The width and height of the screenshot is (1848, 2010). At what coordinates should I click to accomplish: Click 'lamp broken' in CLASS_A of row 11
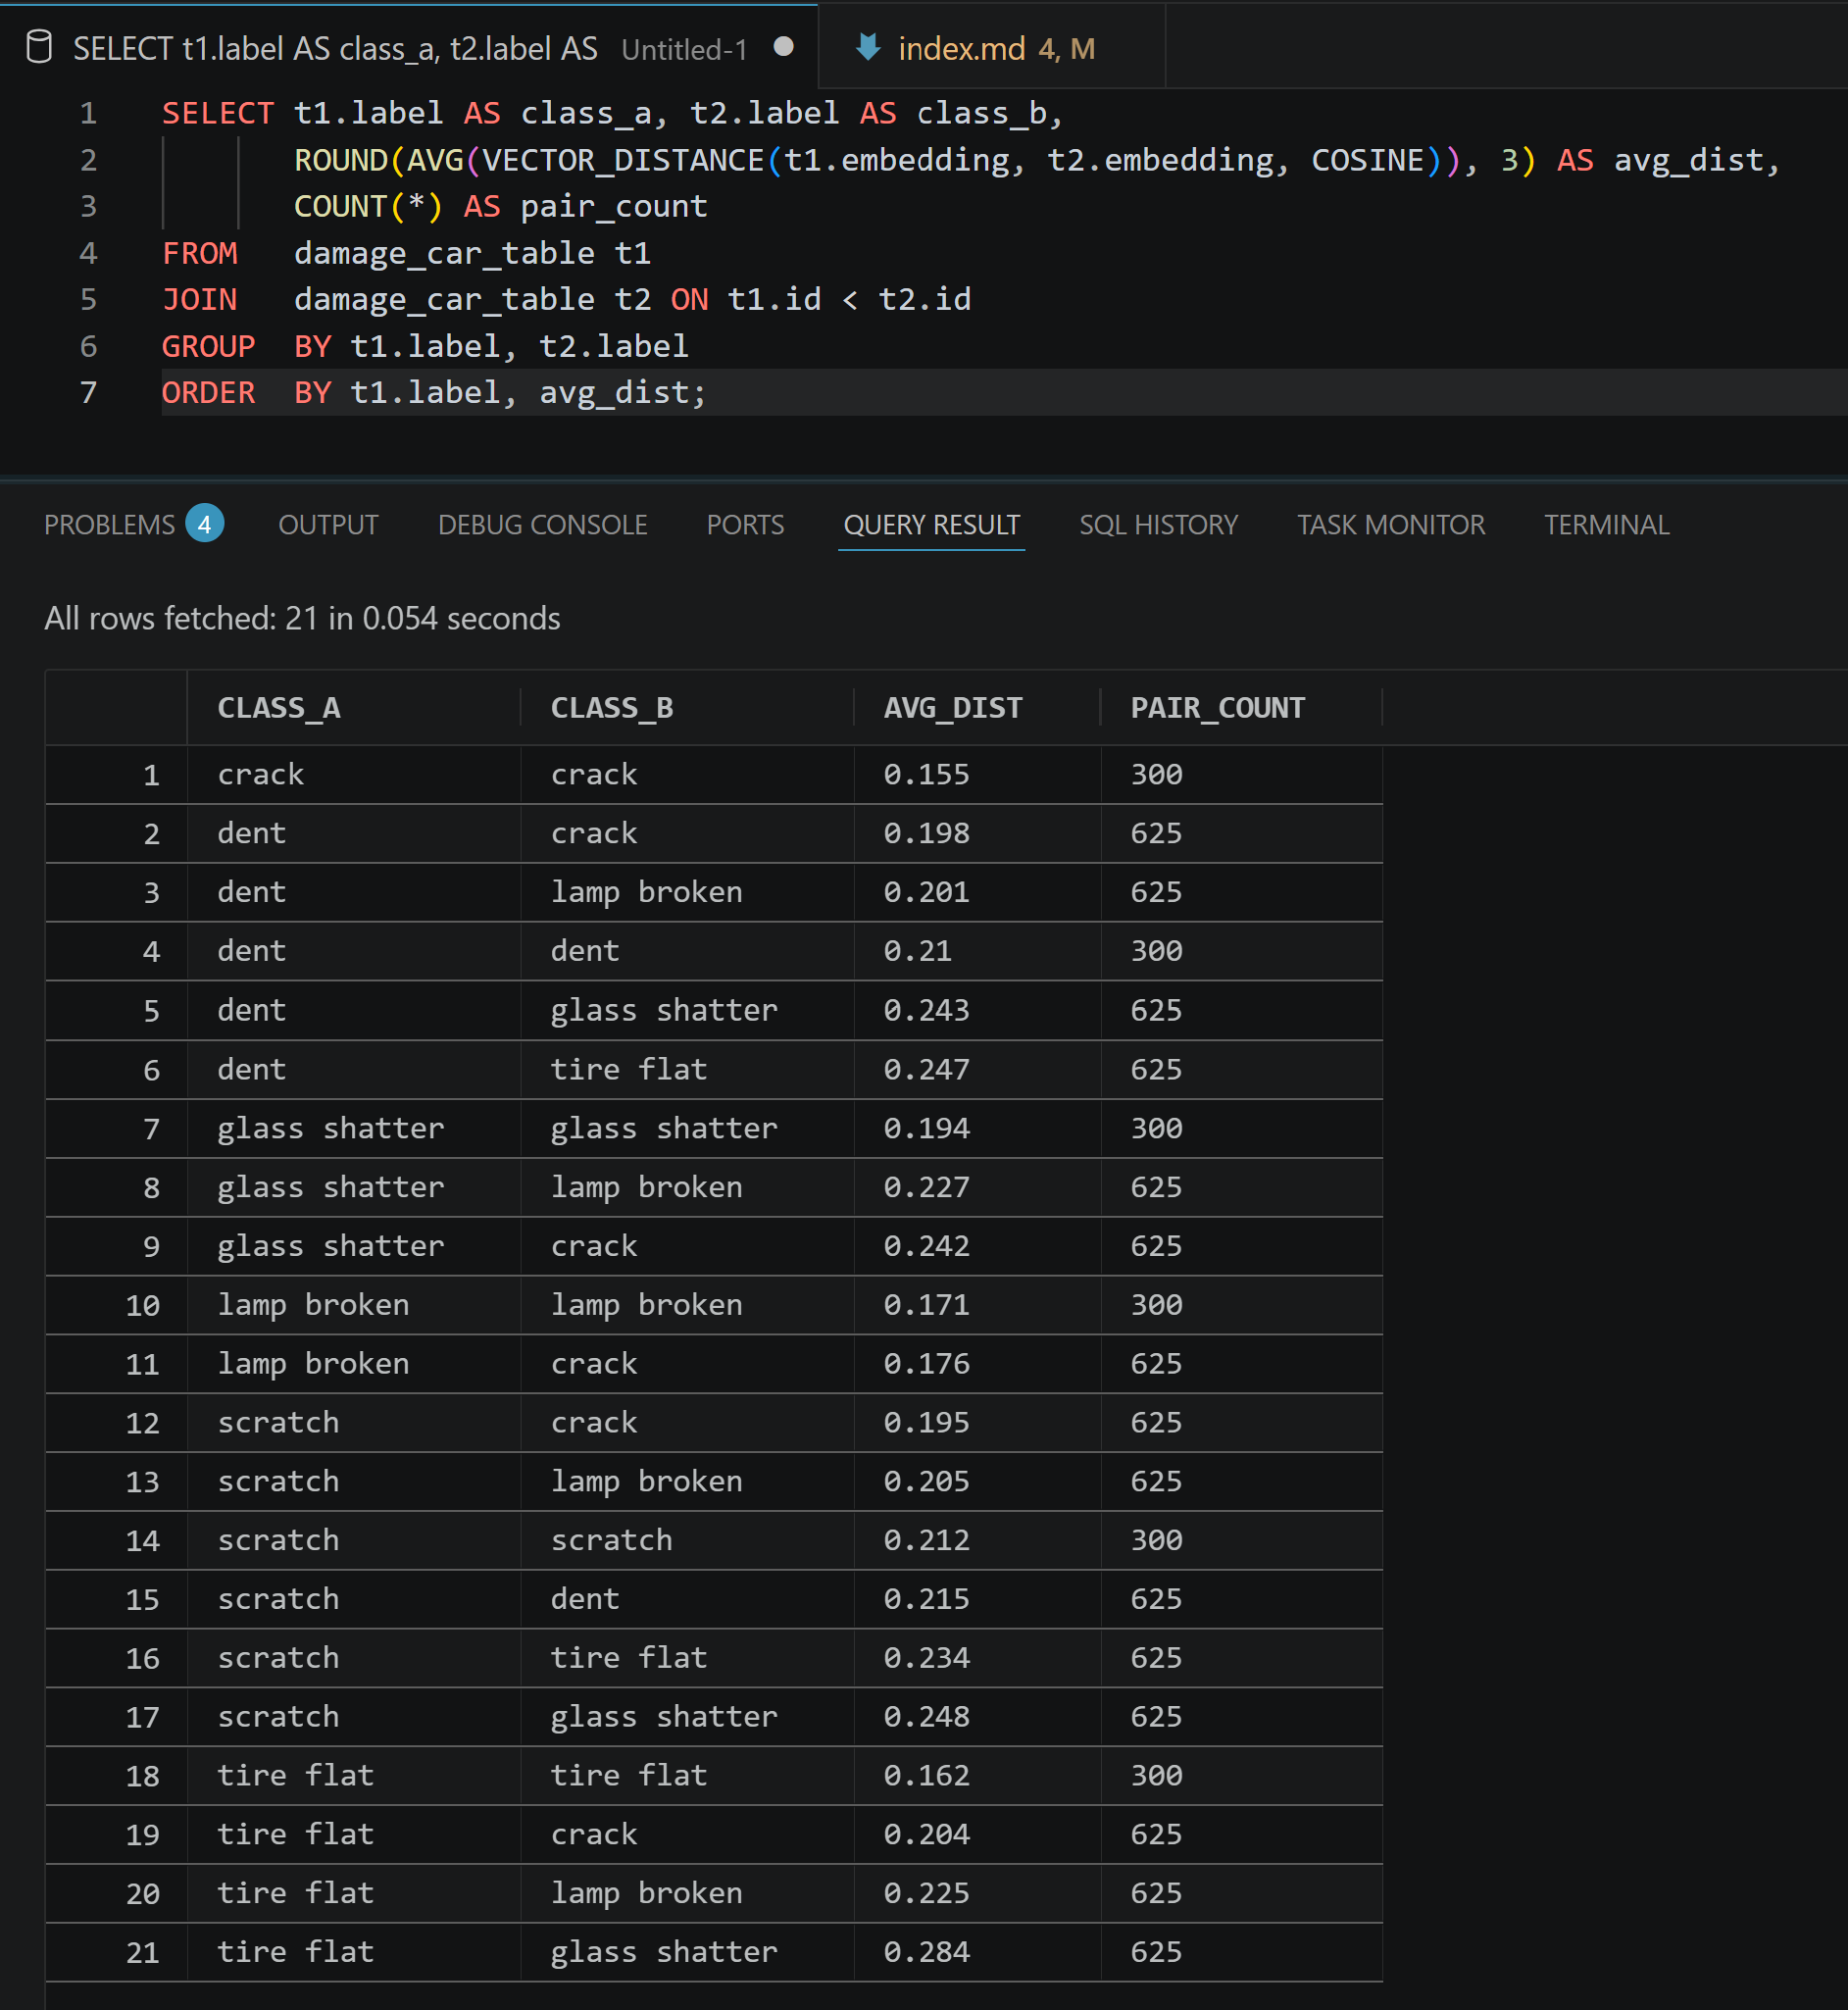313,1365
